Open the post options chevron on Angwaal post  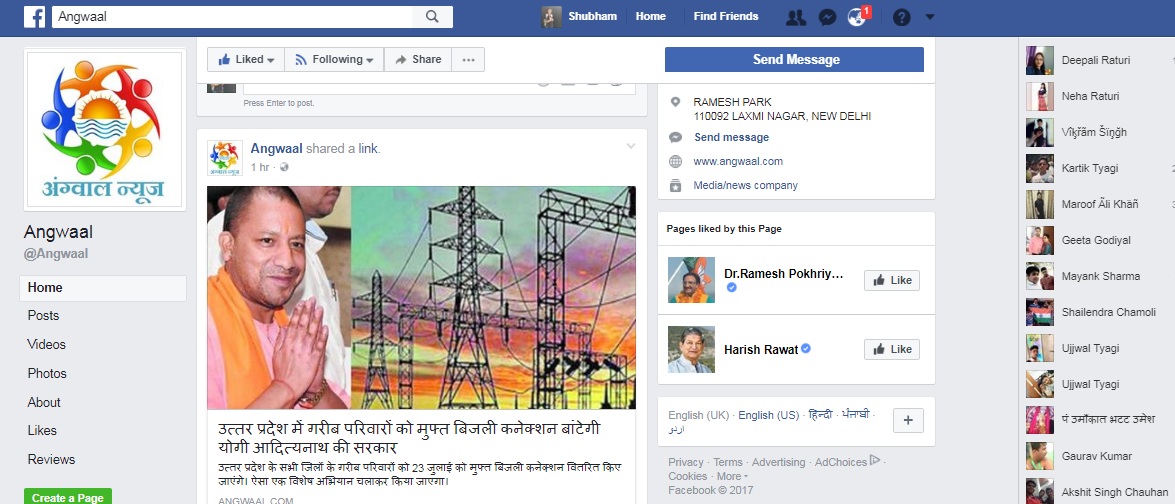point(631,146)
